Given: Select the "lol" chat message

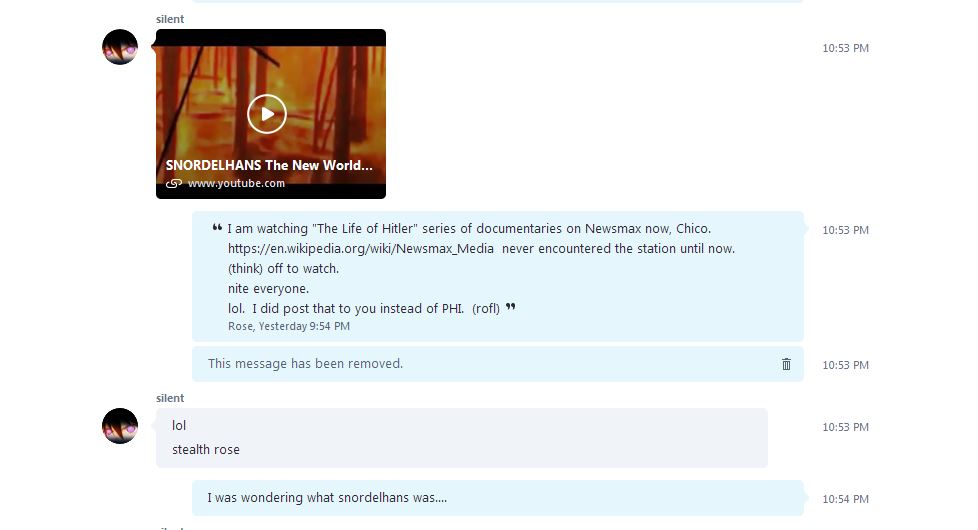Looking at the screenshot, I should tap(179, 426).
